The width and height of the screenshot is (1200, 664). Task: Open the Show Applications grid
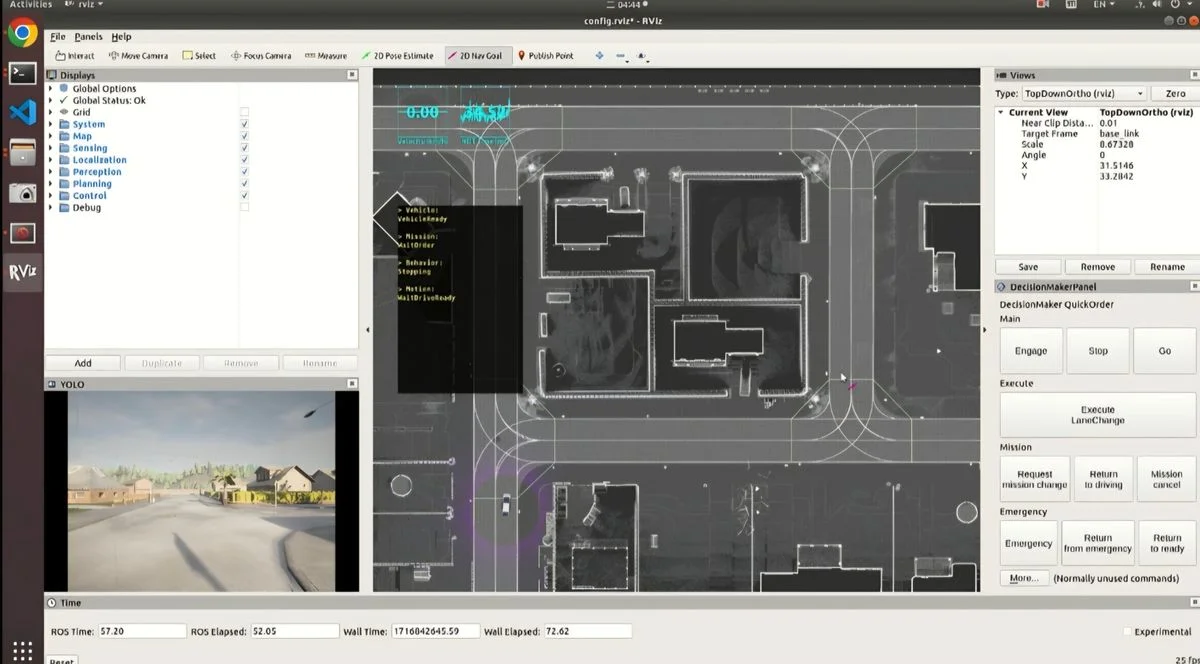point(22,649)
